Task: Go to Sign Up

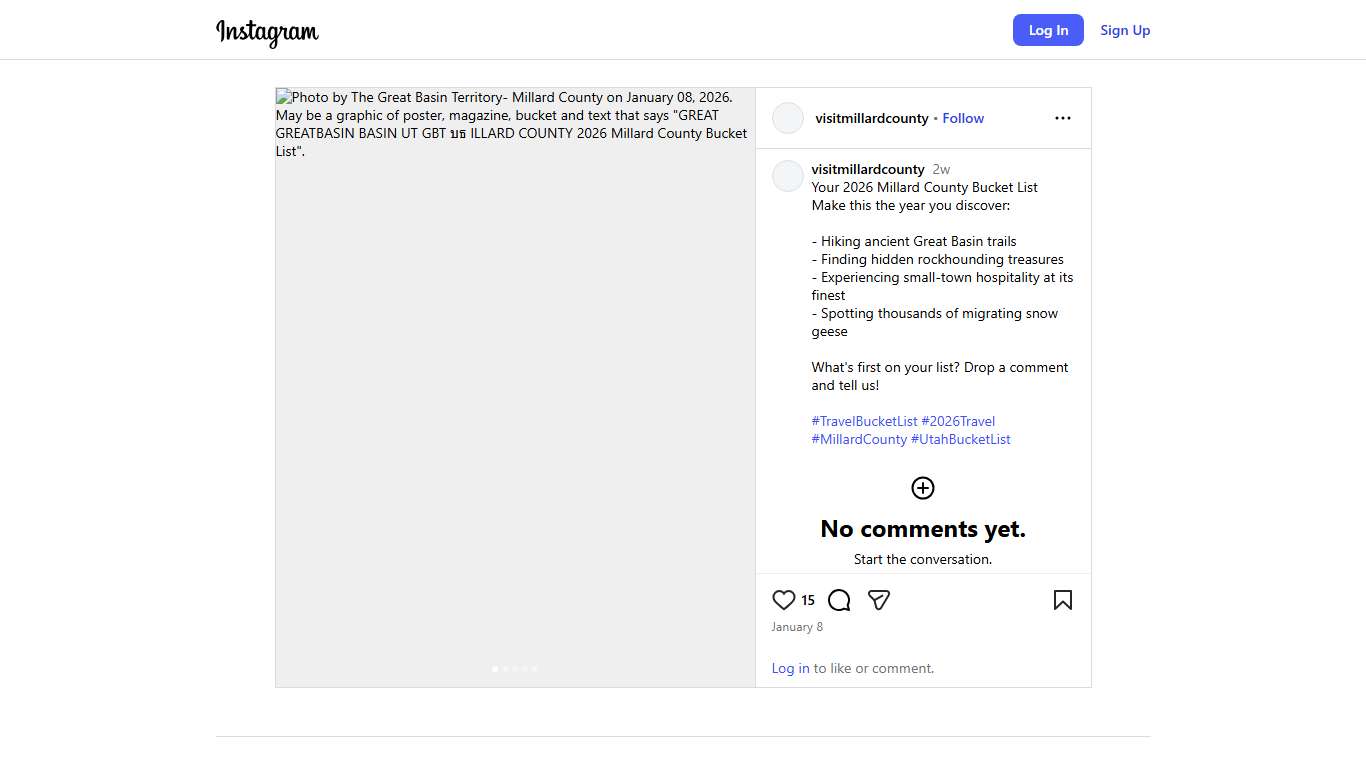Action: point(1125,30)
